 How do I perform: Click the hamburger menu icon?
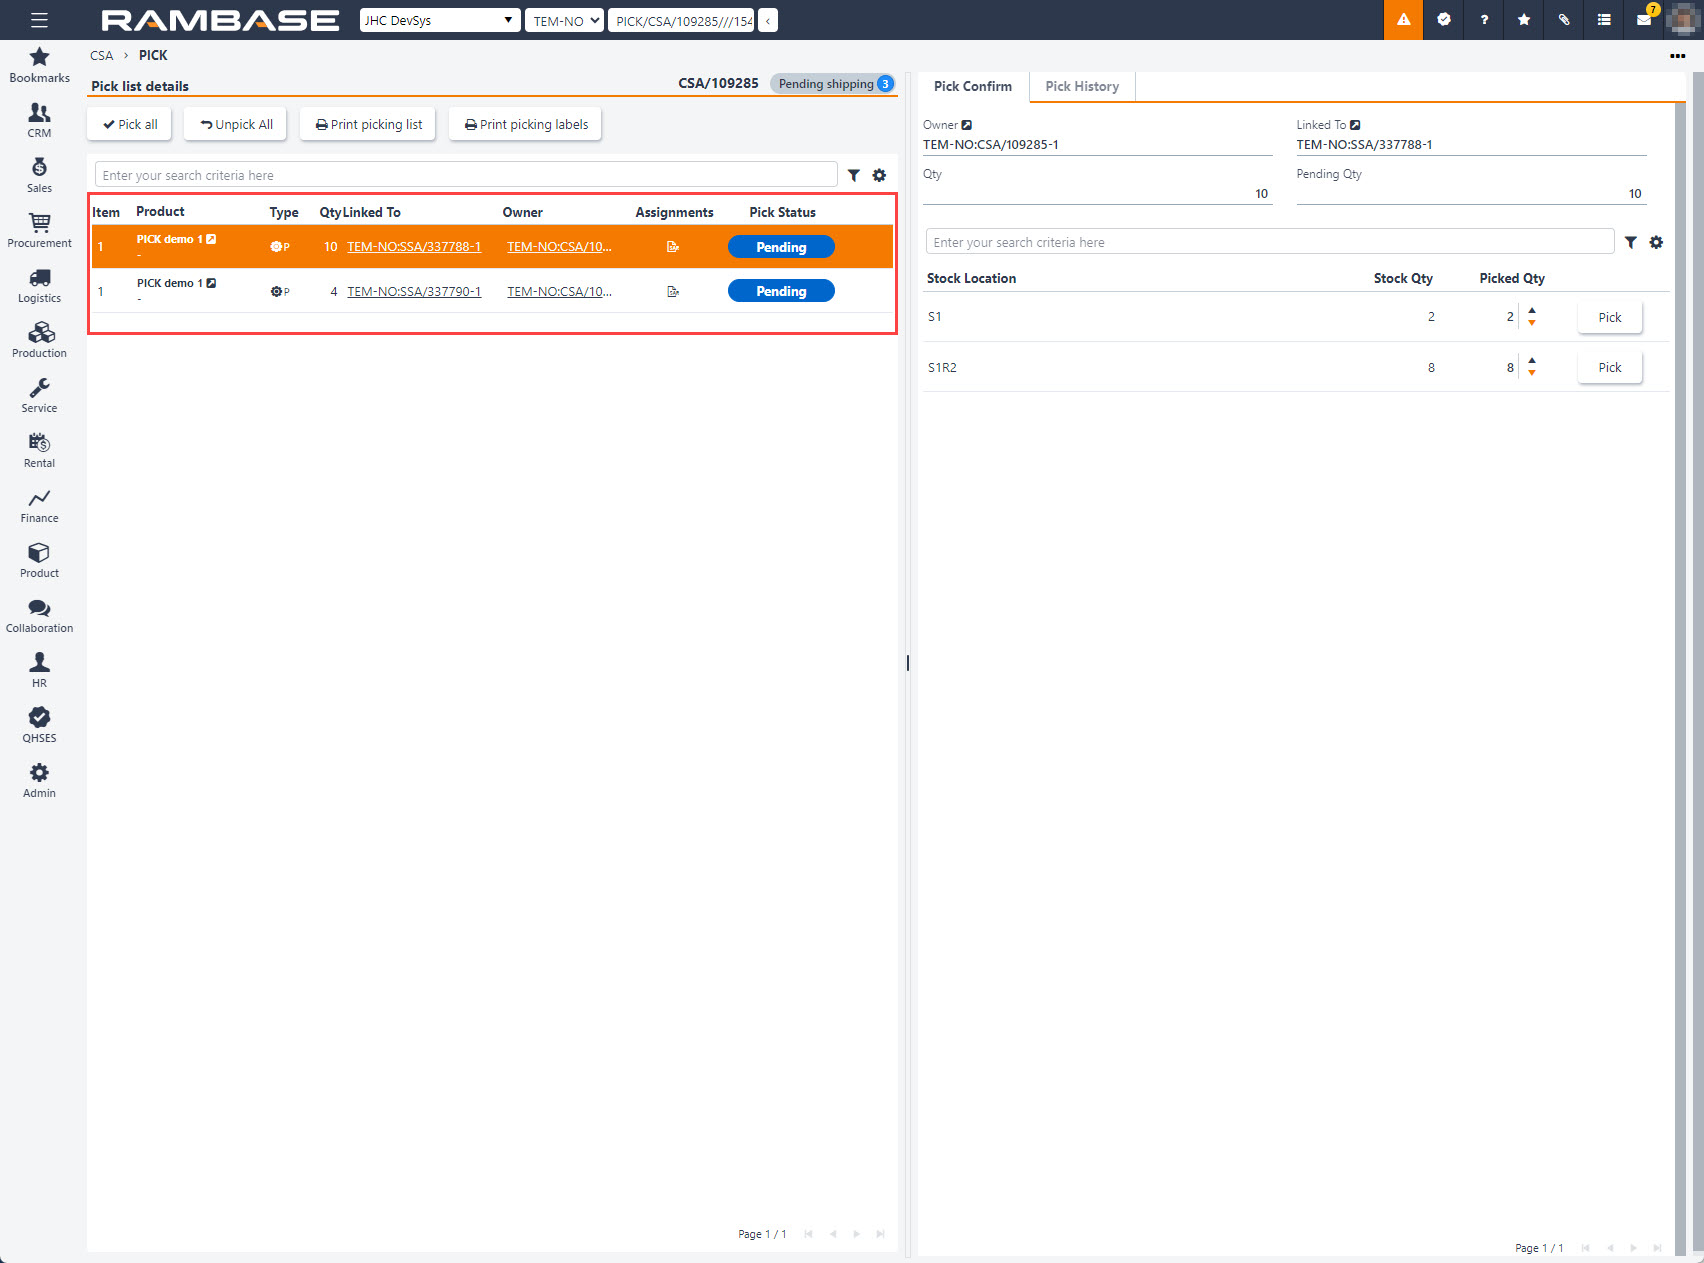tap(39, 20)
